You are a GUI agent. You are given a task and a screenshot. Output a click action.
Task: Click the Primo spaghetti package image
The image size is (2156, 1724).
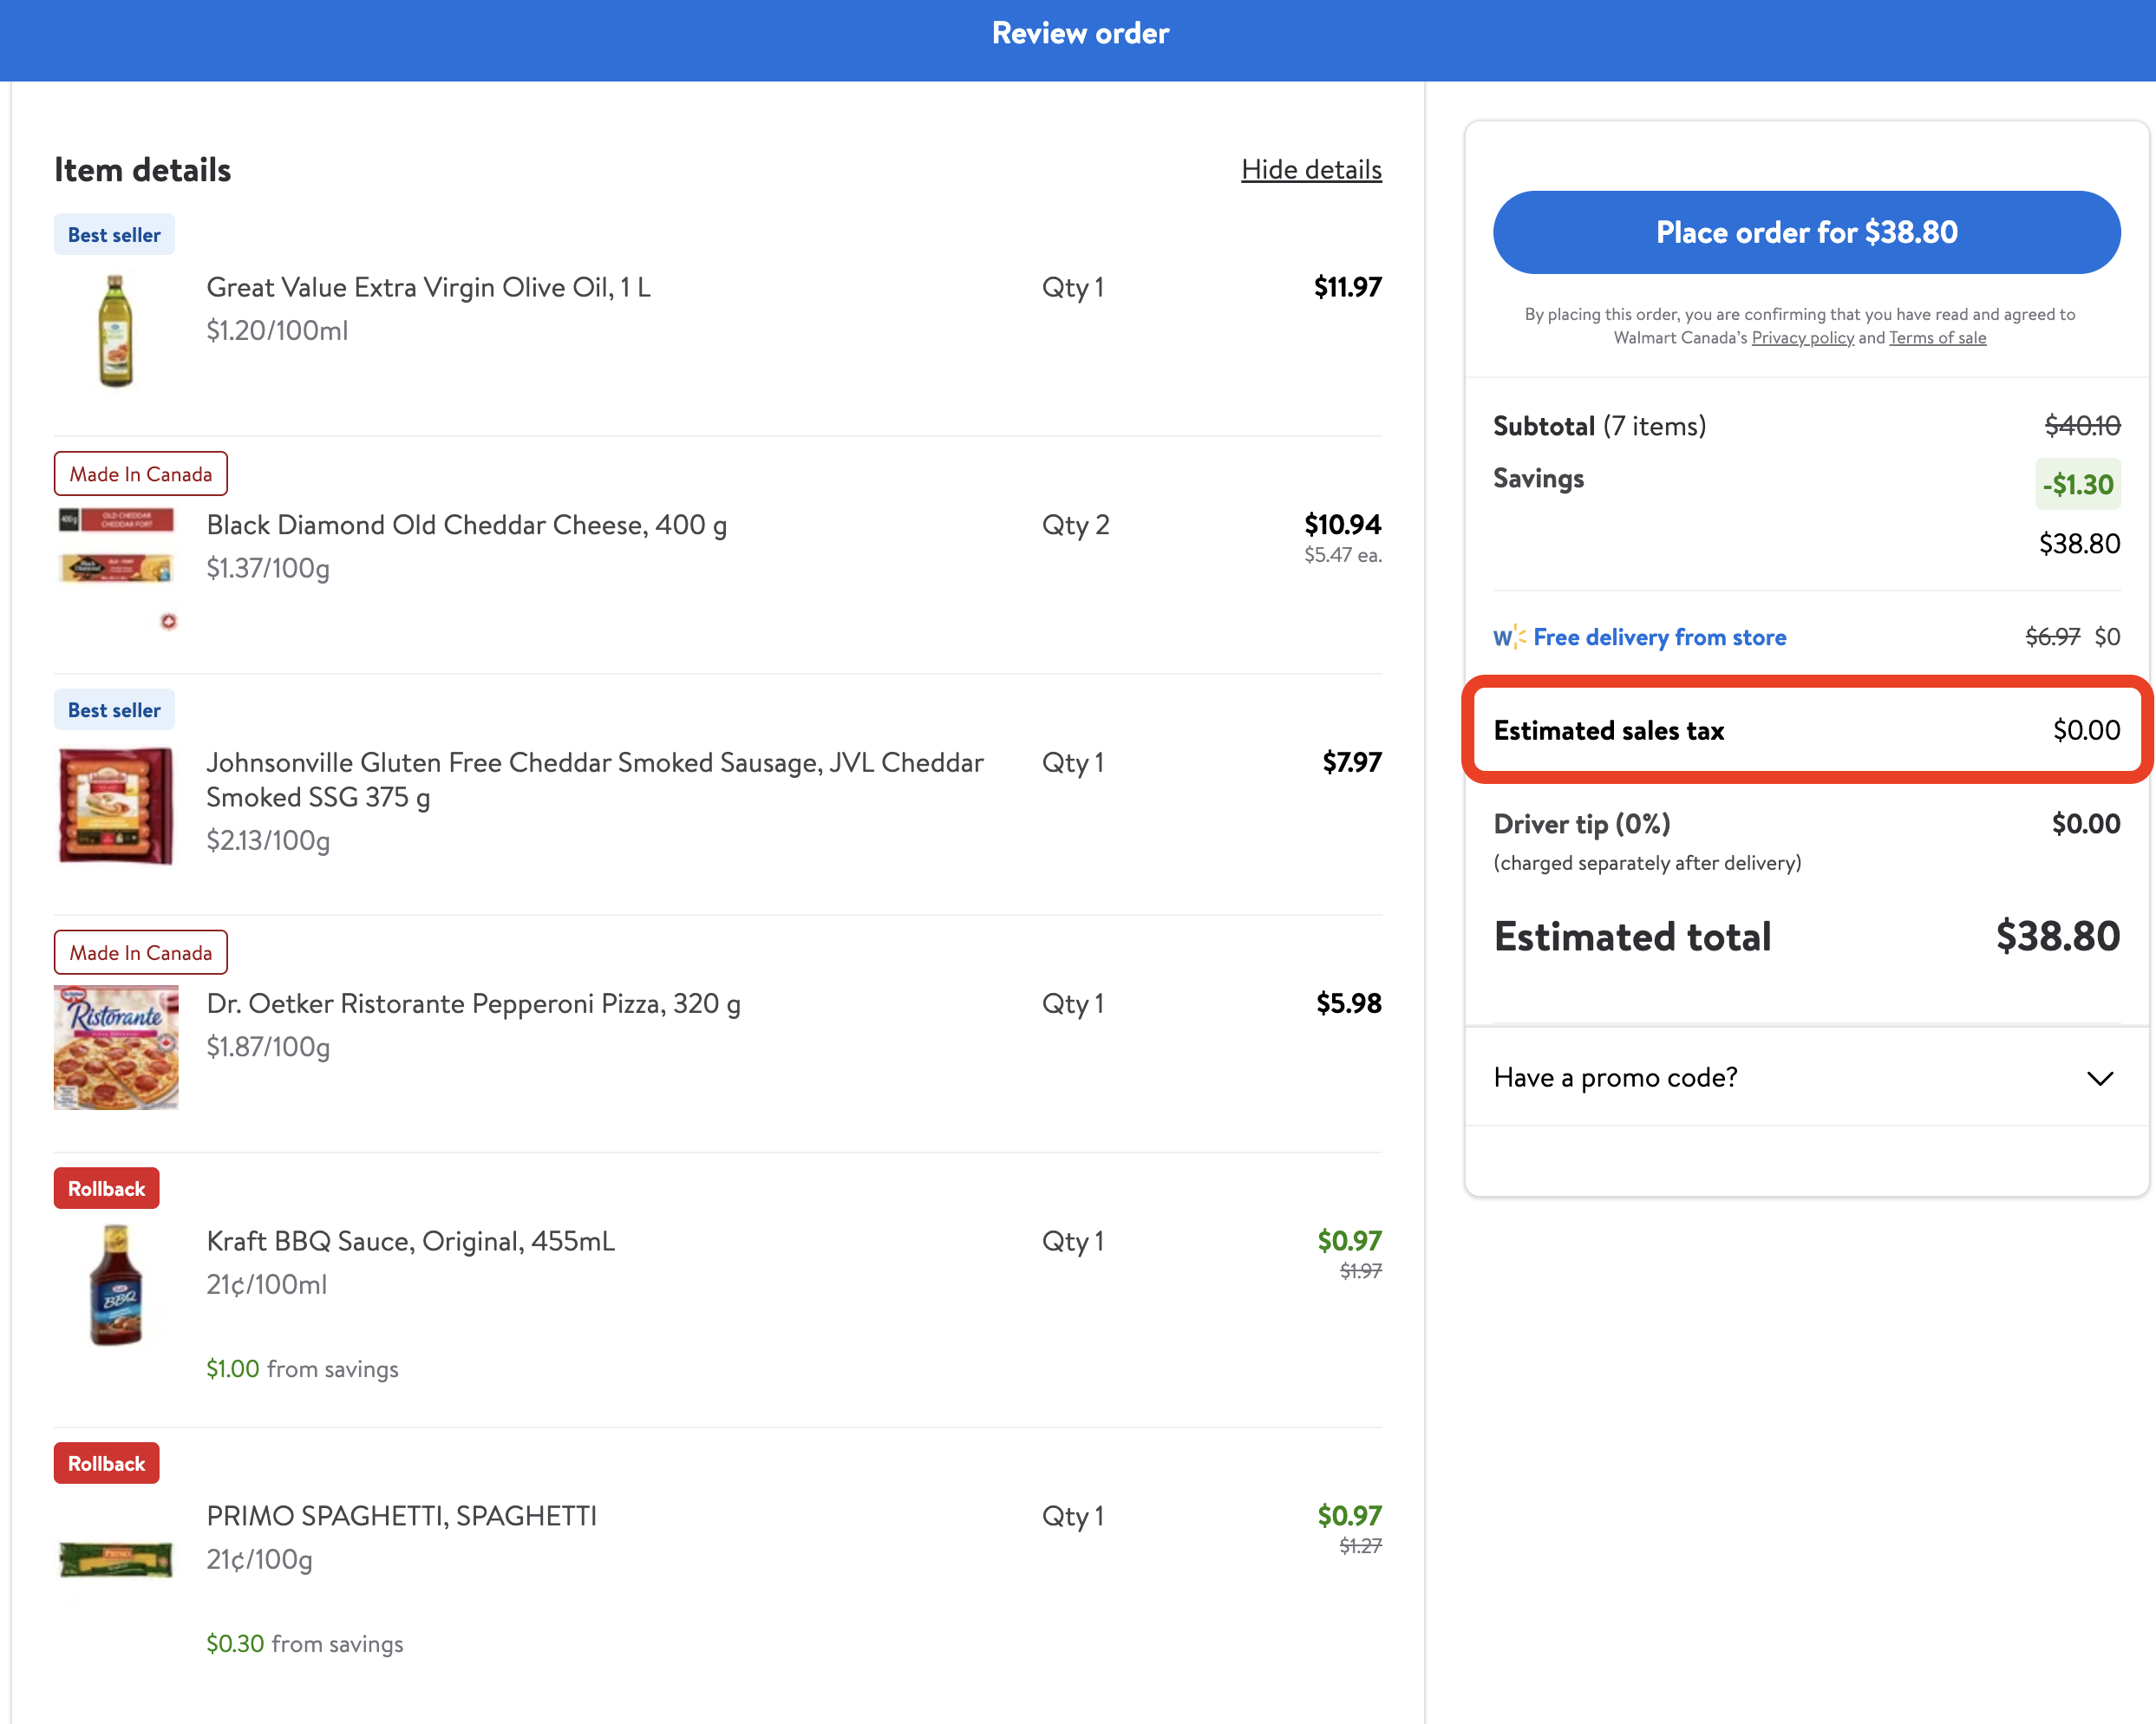(116, 1559)
